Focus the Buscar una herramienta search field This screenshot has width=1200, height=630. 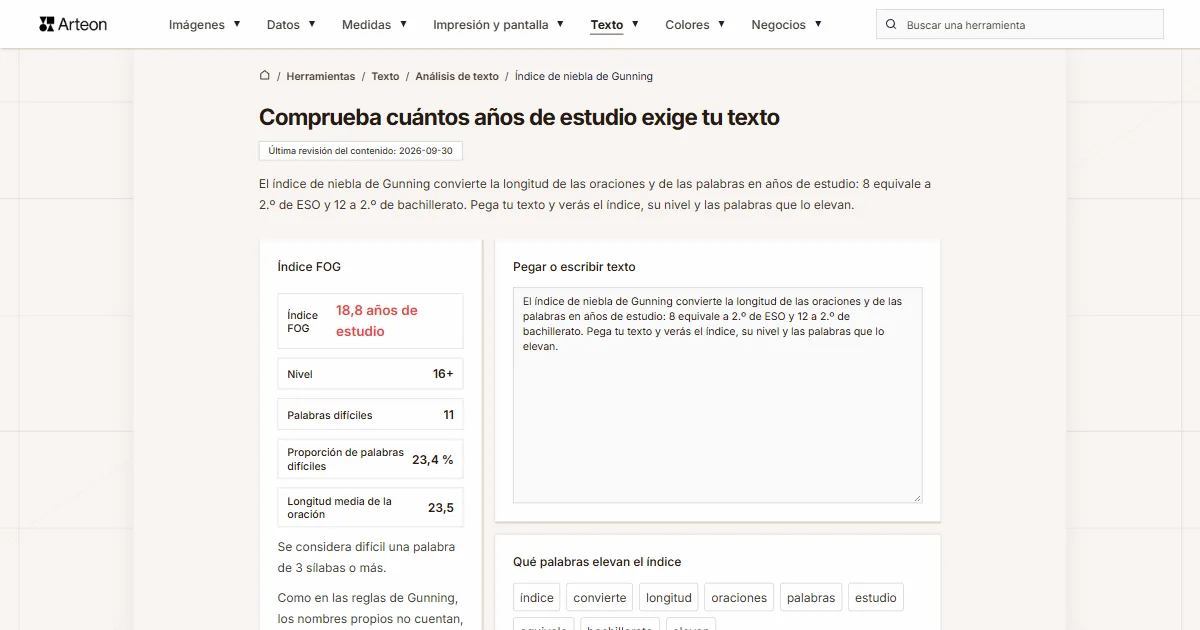1020,25
